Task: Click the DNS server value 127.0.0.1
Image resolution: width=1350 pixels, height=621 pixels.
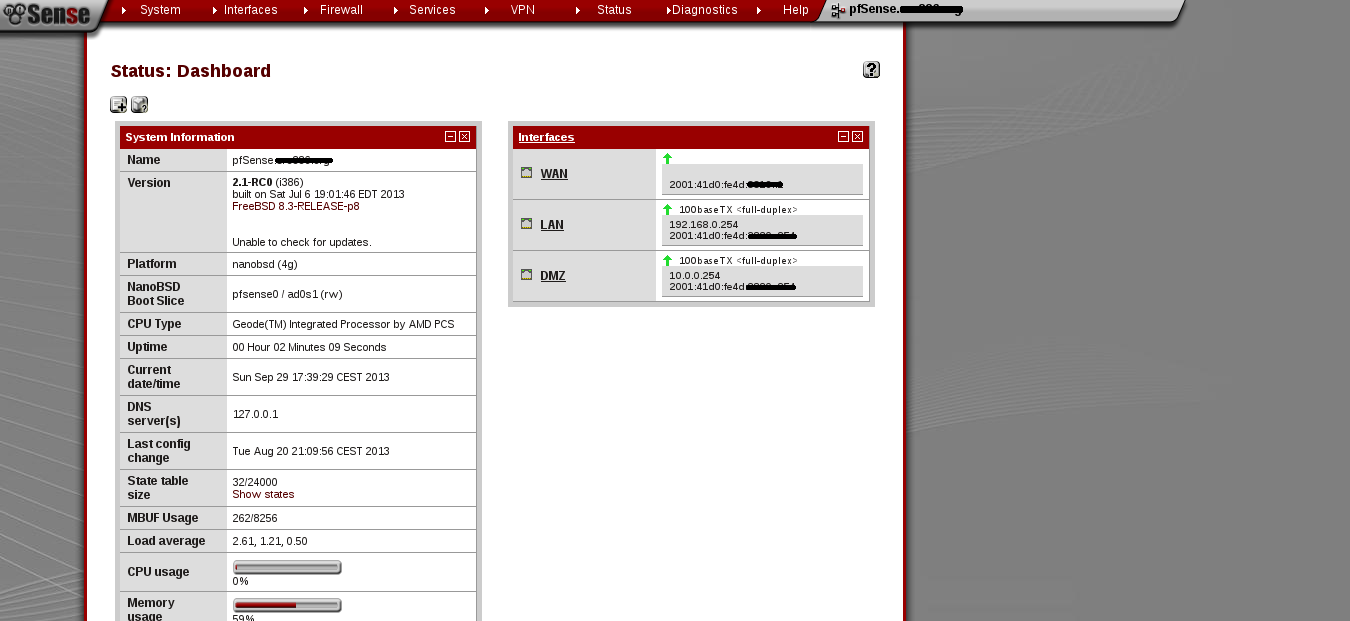Action: 255,414
